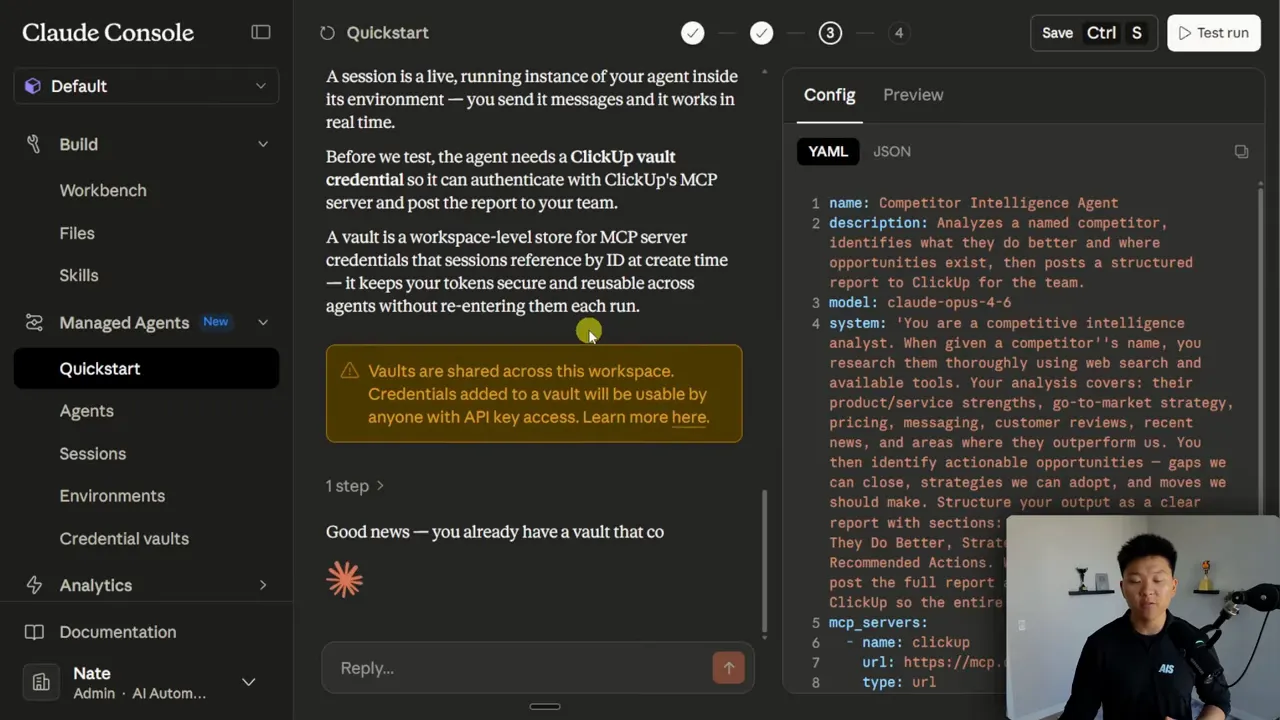Switch to the Preview tab
Screen dimensions: 1280x720
click(x=913, y=95)
